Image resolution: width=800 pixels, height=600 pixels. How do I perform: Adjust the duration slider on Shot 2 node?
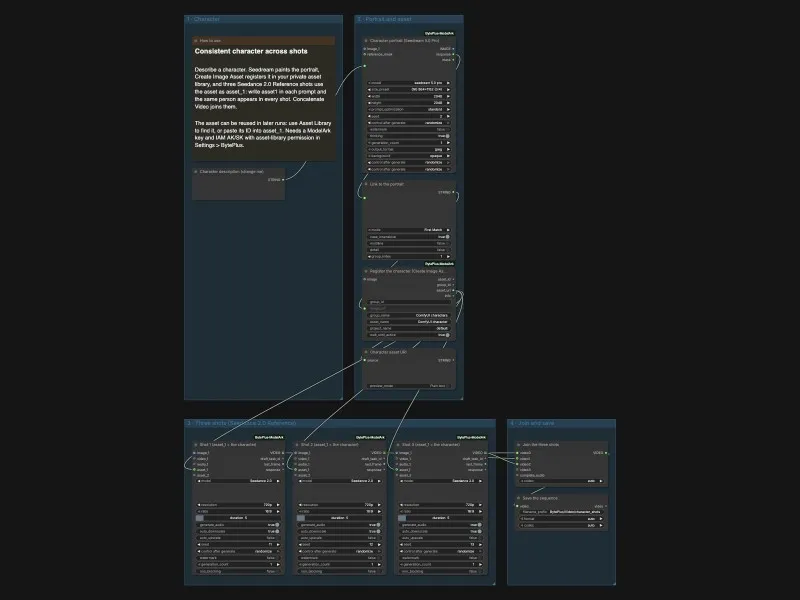tap(339, 518)
